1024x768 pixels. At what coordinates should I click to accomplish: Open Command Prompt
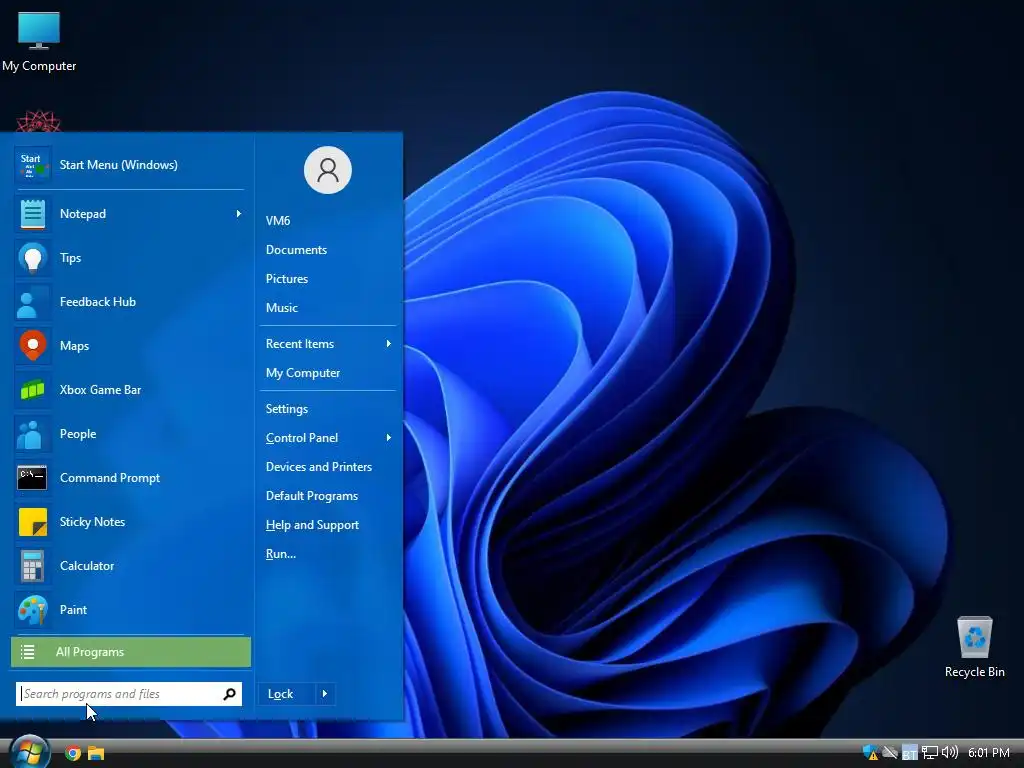(x=131, y=478)
